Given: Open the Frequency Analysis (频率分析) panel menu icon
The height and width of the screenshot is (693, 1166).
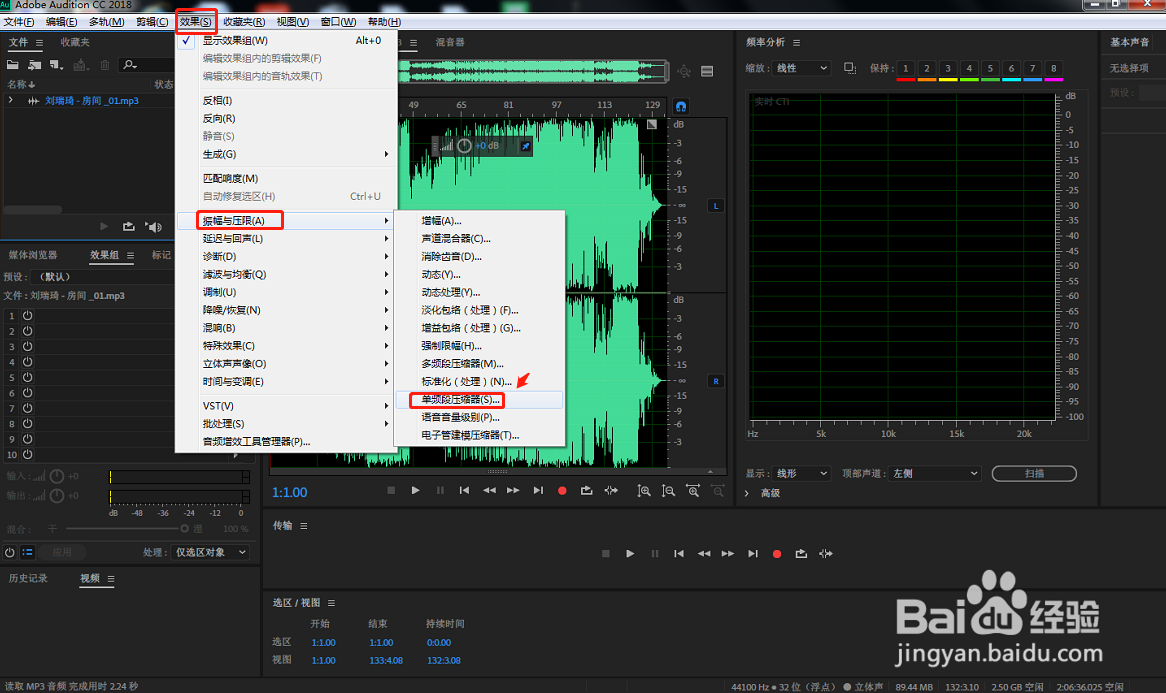Looking at the screenshot, I should [x=796, y=42].
